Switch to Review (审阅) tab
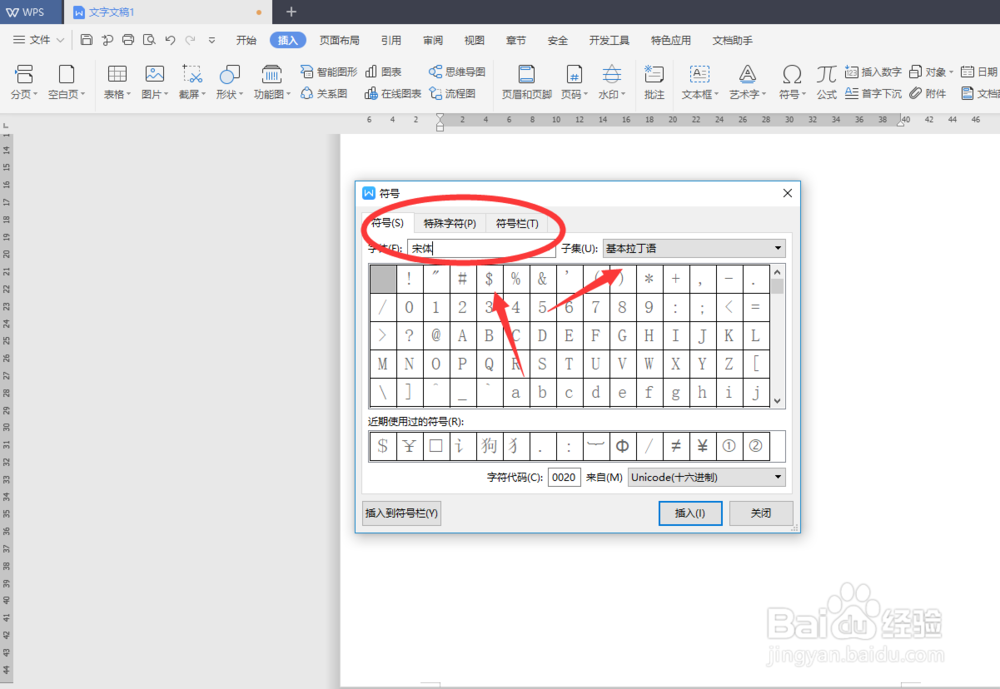The width and height of the screenshot is (1000, 689). [432, 40]
